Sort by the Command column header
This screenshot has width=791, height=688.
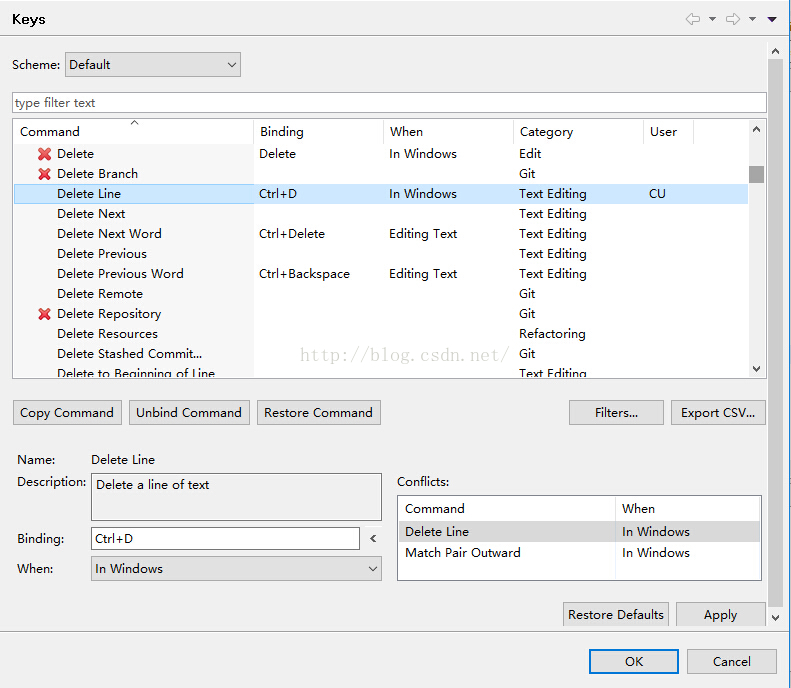click(x=50, y=132)
